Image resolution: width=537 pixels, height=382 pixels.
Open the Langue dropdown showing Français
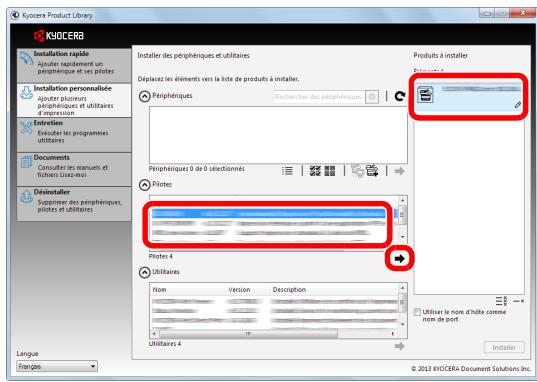pyautogui.click(x=57, y=366)
